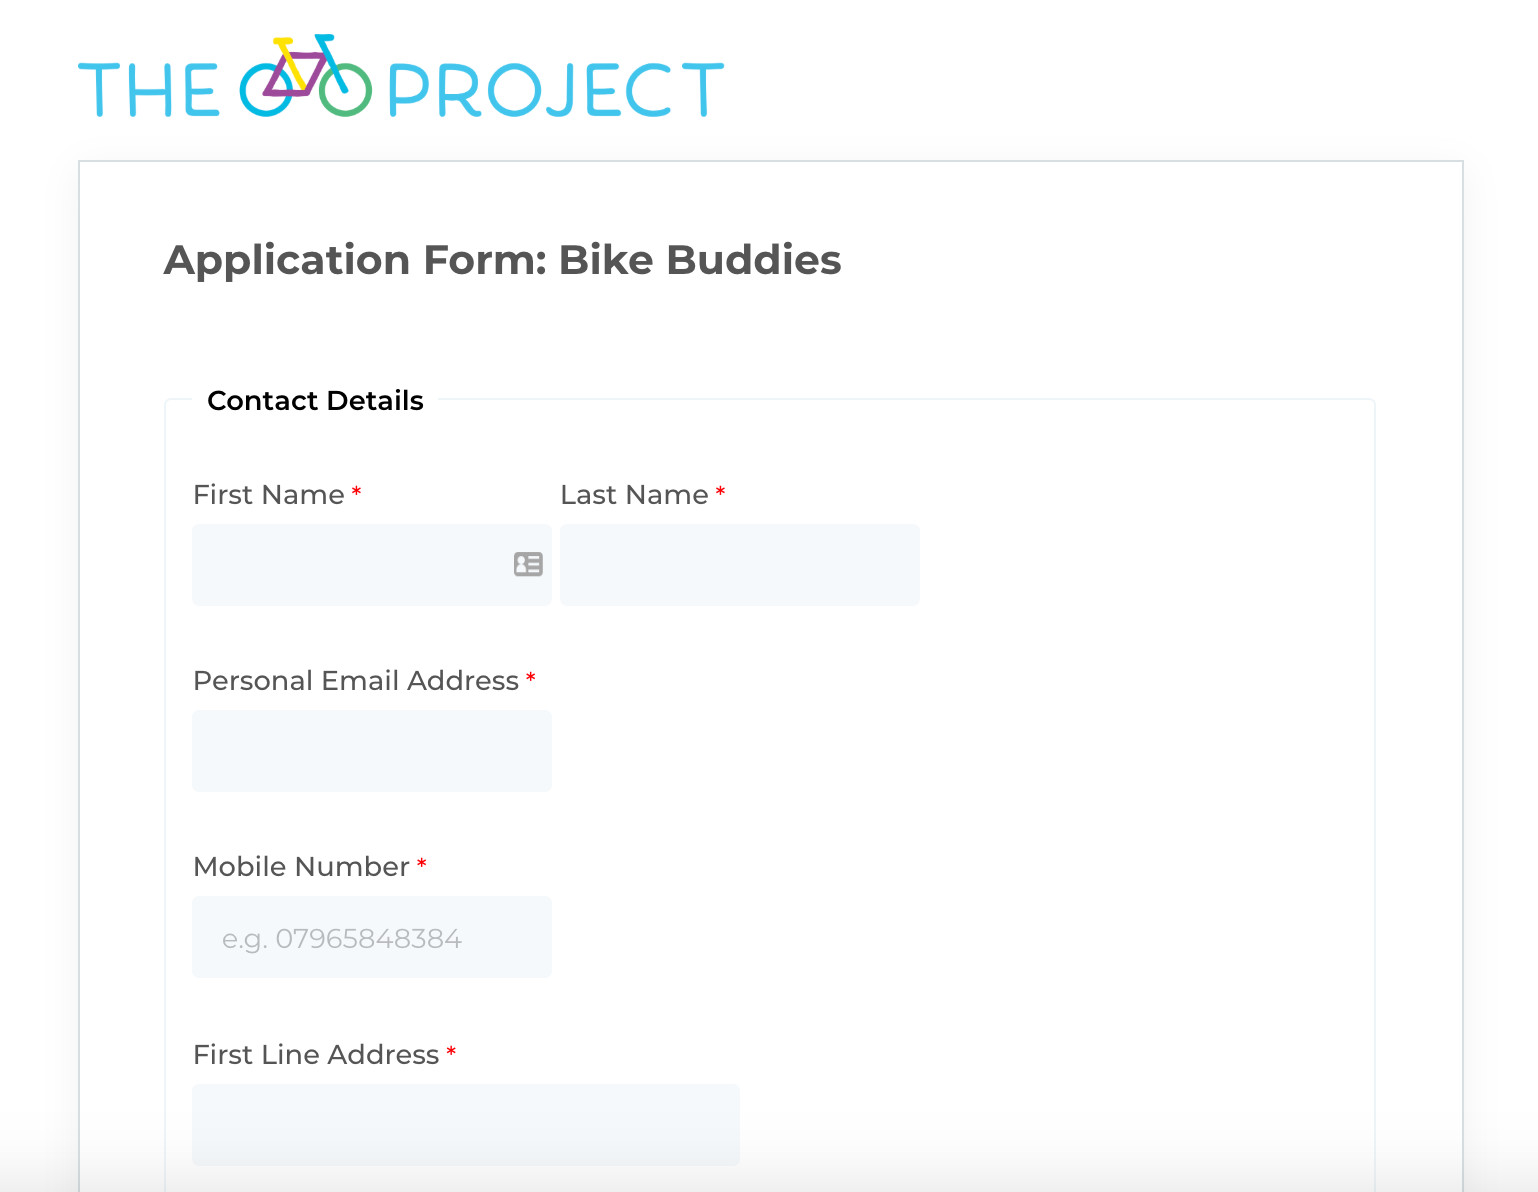Image resolution: width=1538 pixels, height=1192 pixels.
Task: Click the "Last Name" label
Action: [634, 495]
